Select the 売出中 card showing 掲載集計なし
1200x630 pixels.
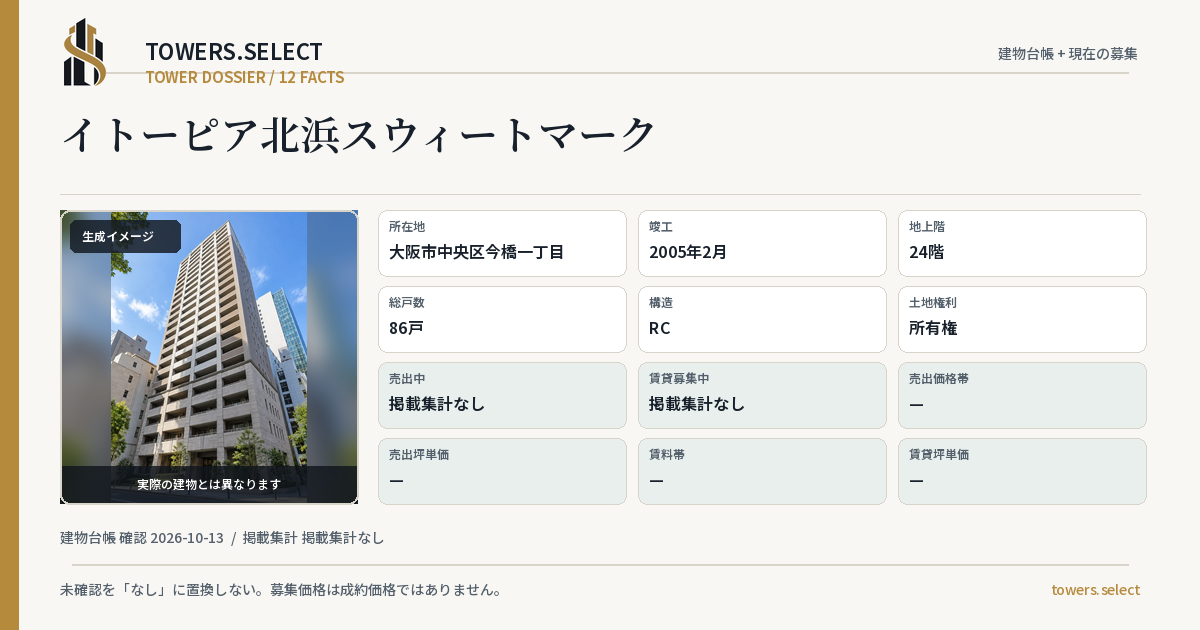502,395
